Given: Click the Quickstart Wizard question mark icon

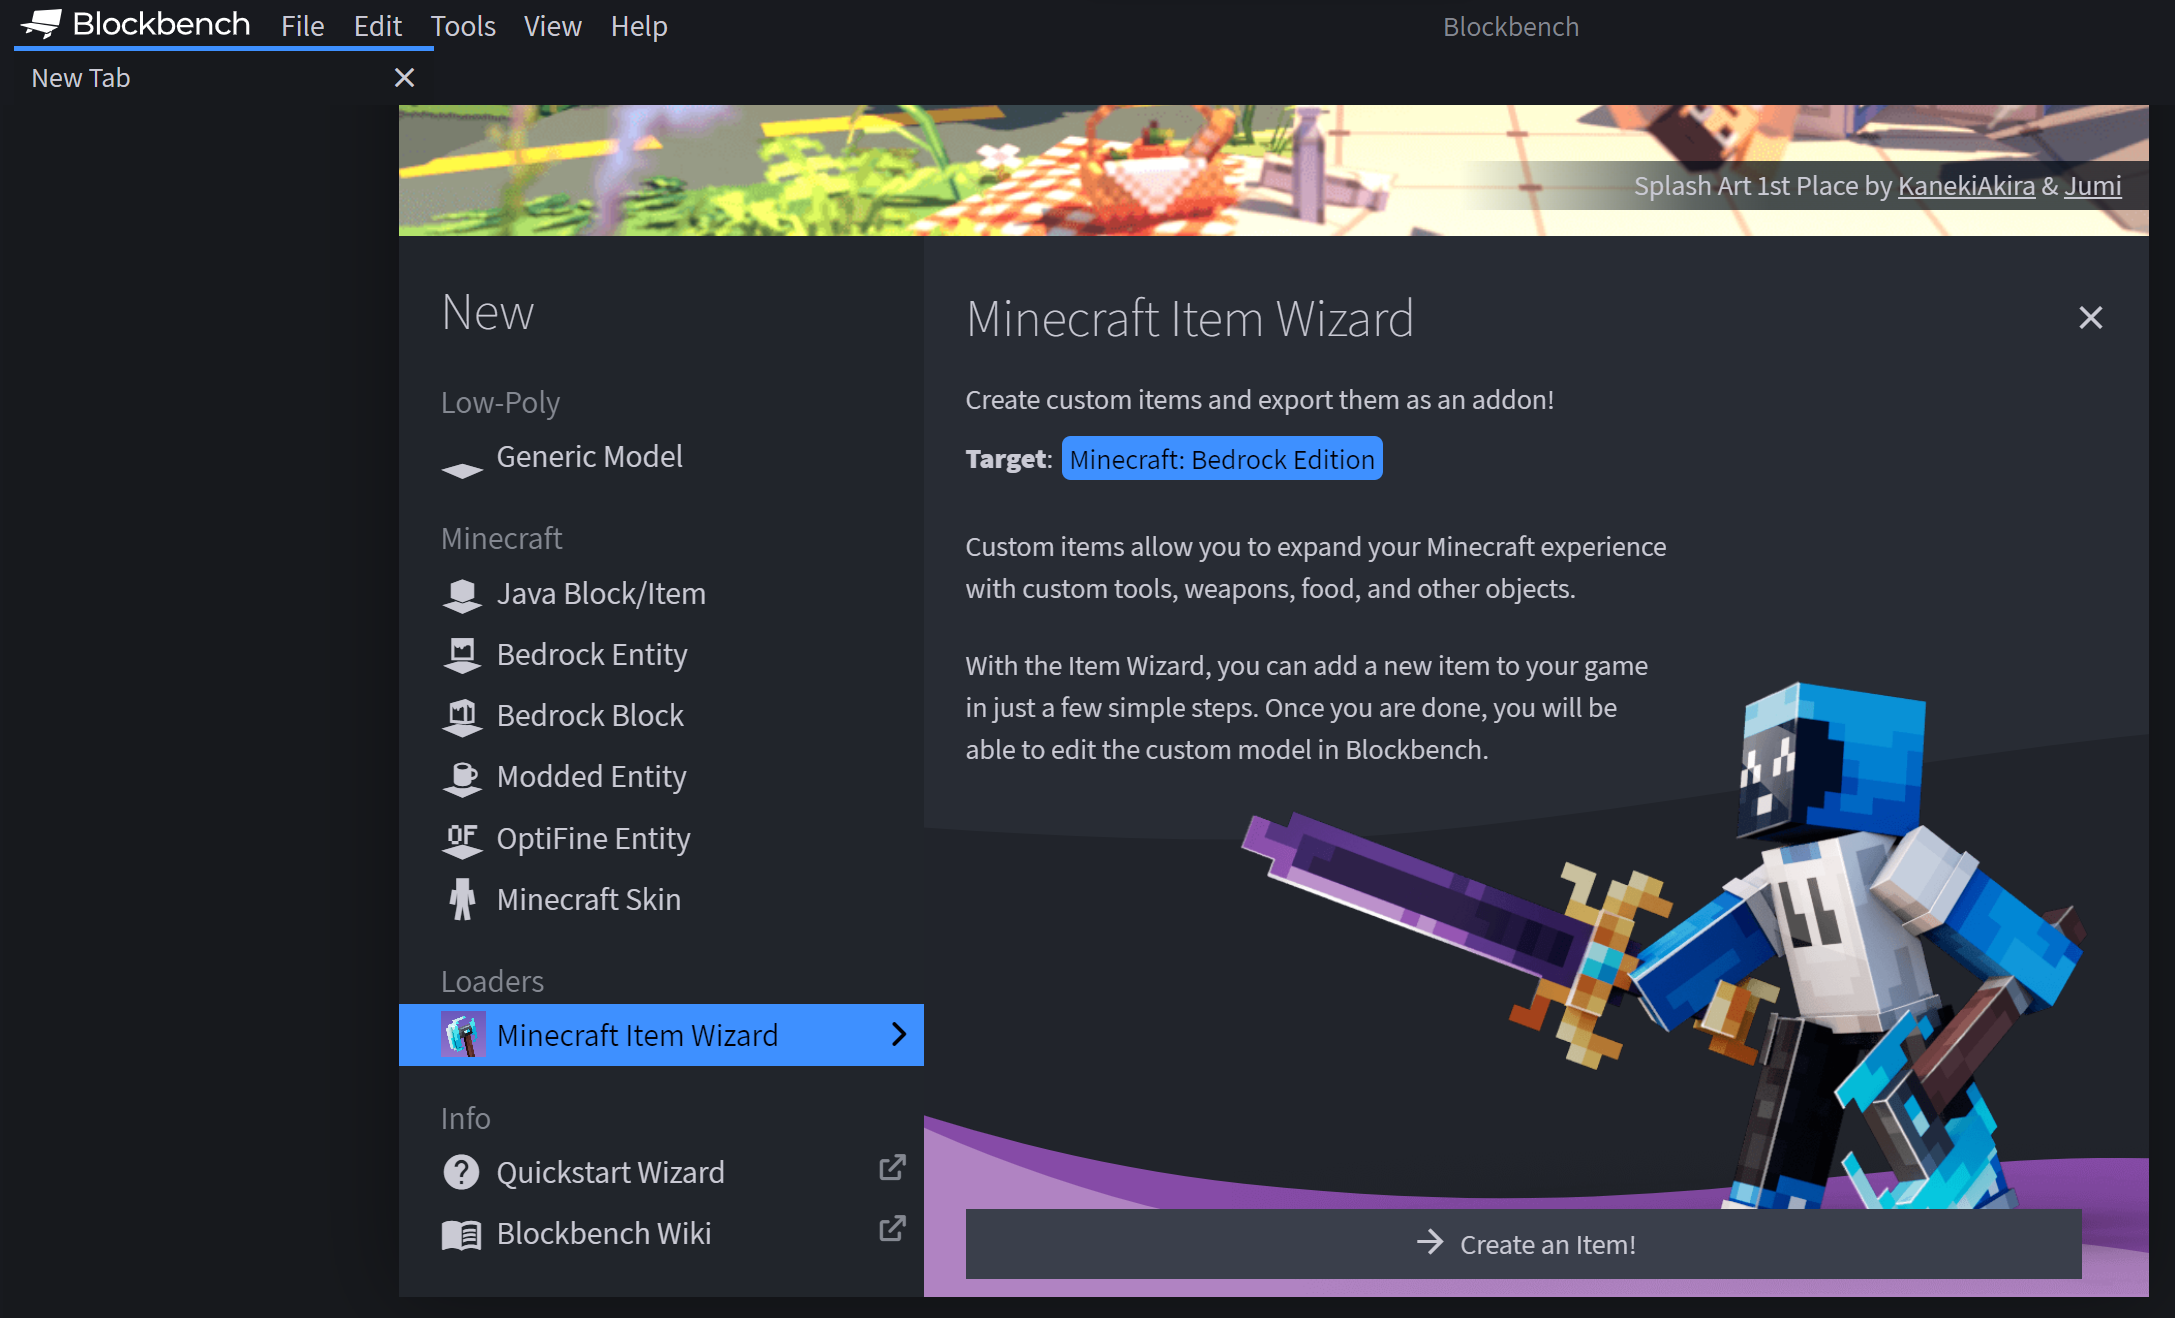Looking at the screenshot, I should (x=461, y=1172).
